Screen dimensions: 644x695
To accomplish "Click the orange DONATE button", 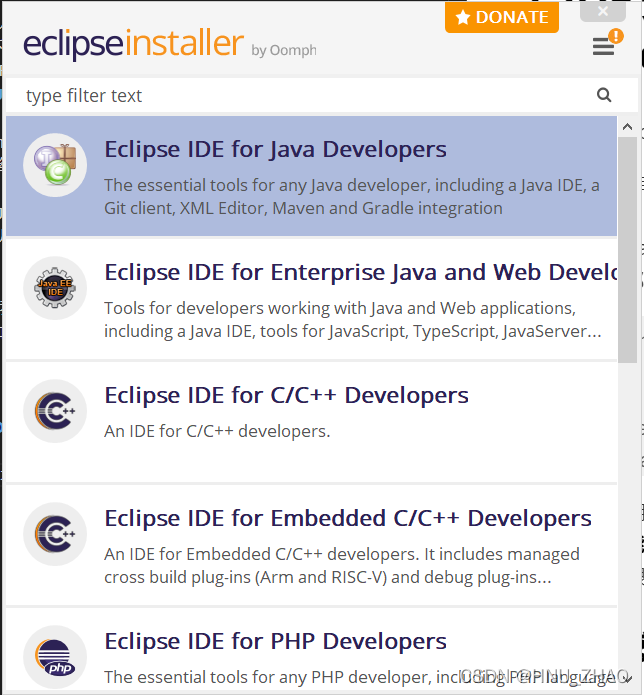I will [502, 17].
